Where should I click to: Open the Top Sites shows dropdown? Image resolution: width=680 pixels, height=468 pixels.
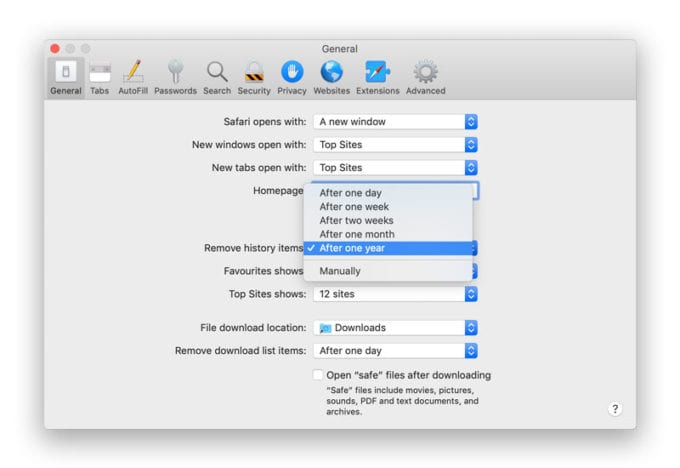click(x=395, y=294)
